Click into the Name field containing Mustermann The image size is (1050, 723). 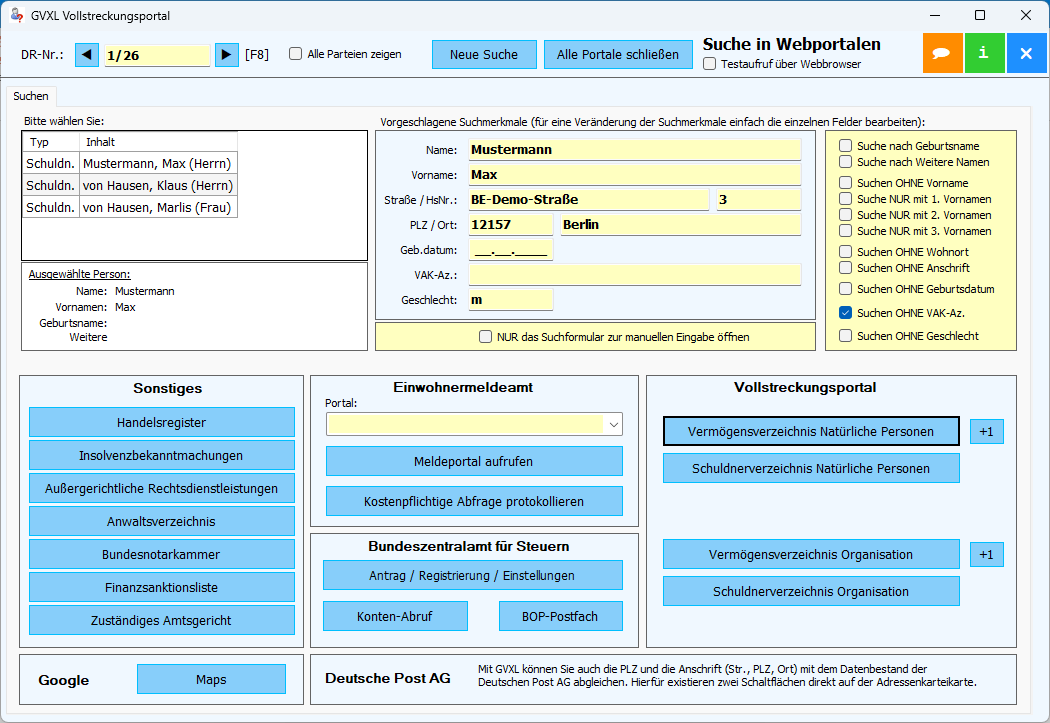tap(634, 150)
